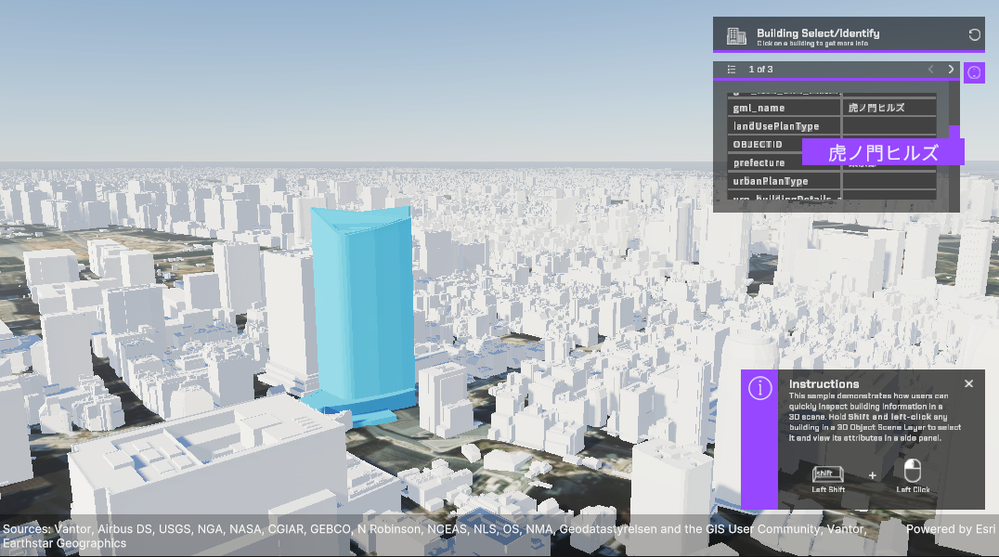
Task: Click the gml_name value 虎ノ門ヒルズ cell
Action: [x=889, y=108]
